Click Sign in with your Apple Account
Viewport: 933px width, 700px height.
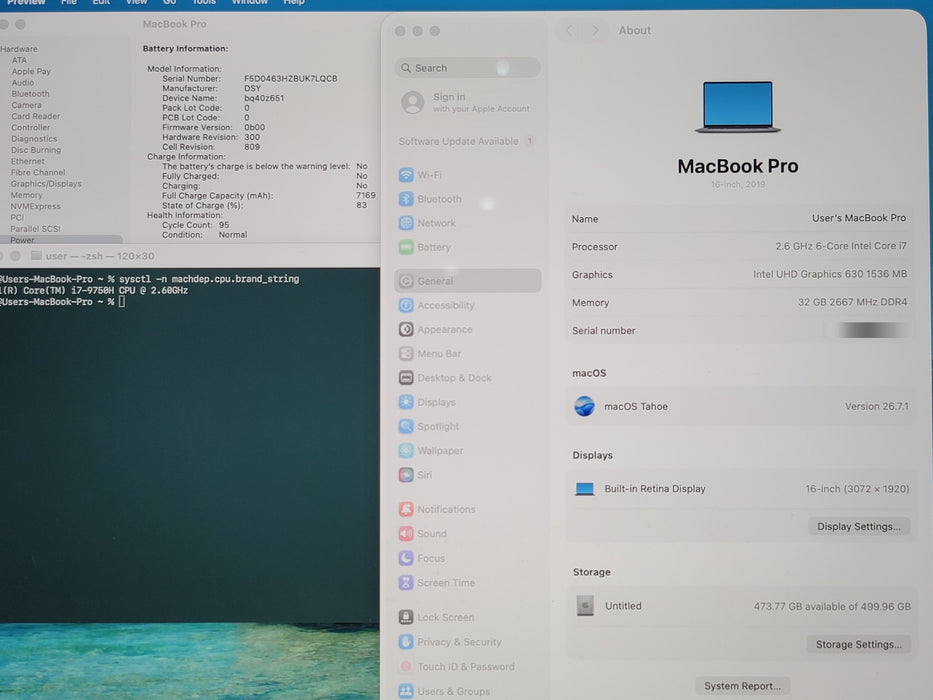point(467,102)
